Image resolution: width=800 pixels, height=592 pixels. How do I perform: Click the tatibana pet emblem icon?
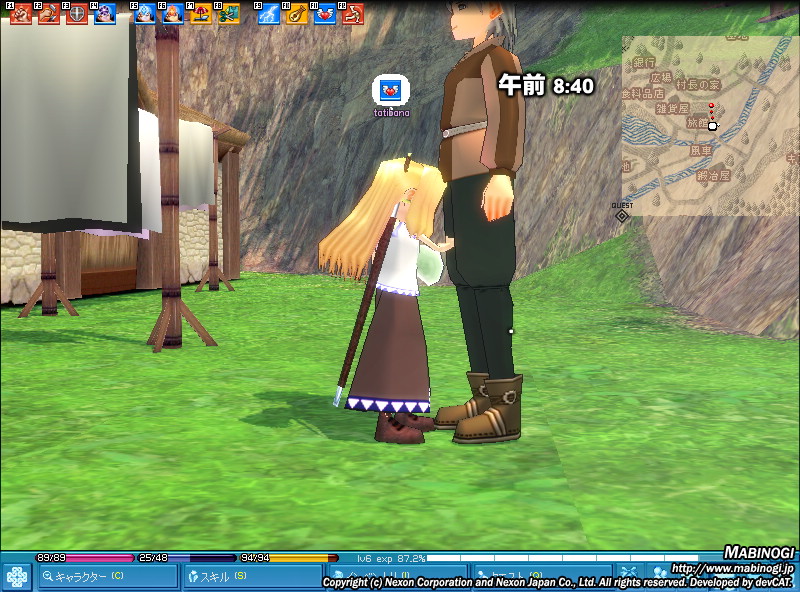[391, 90]
